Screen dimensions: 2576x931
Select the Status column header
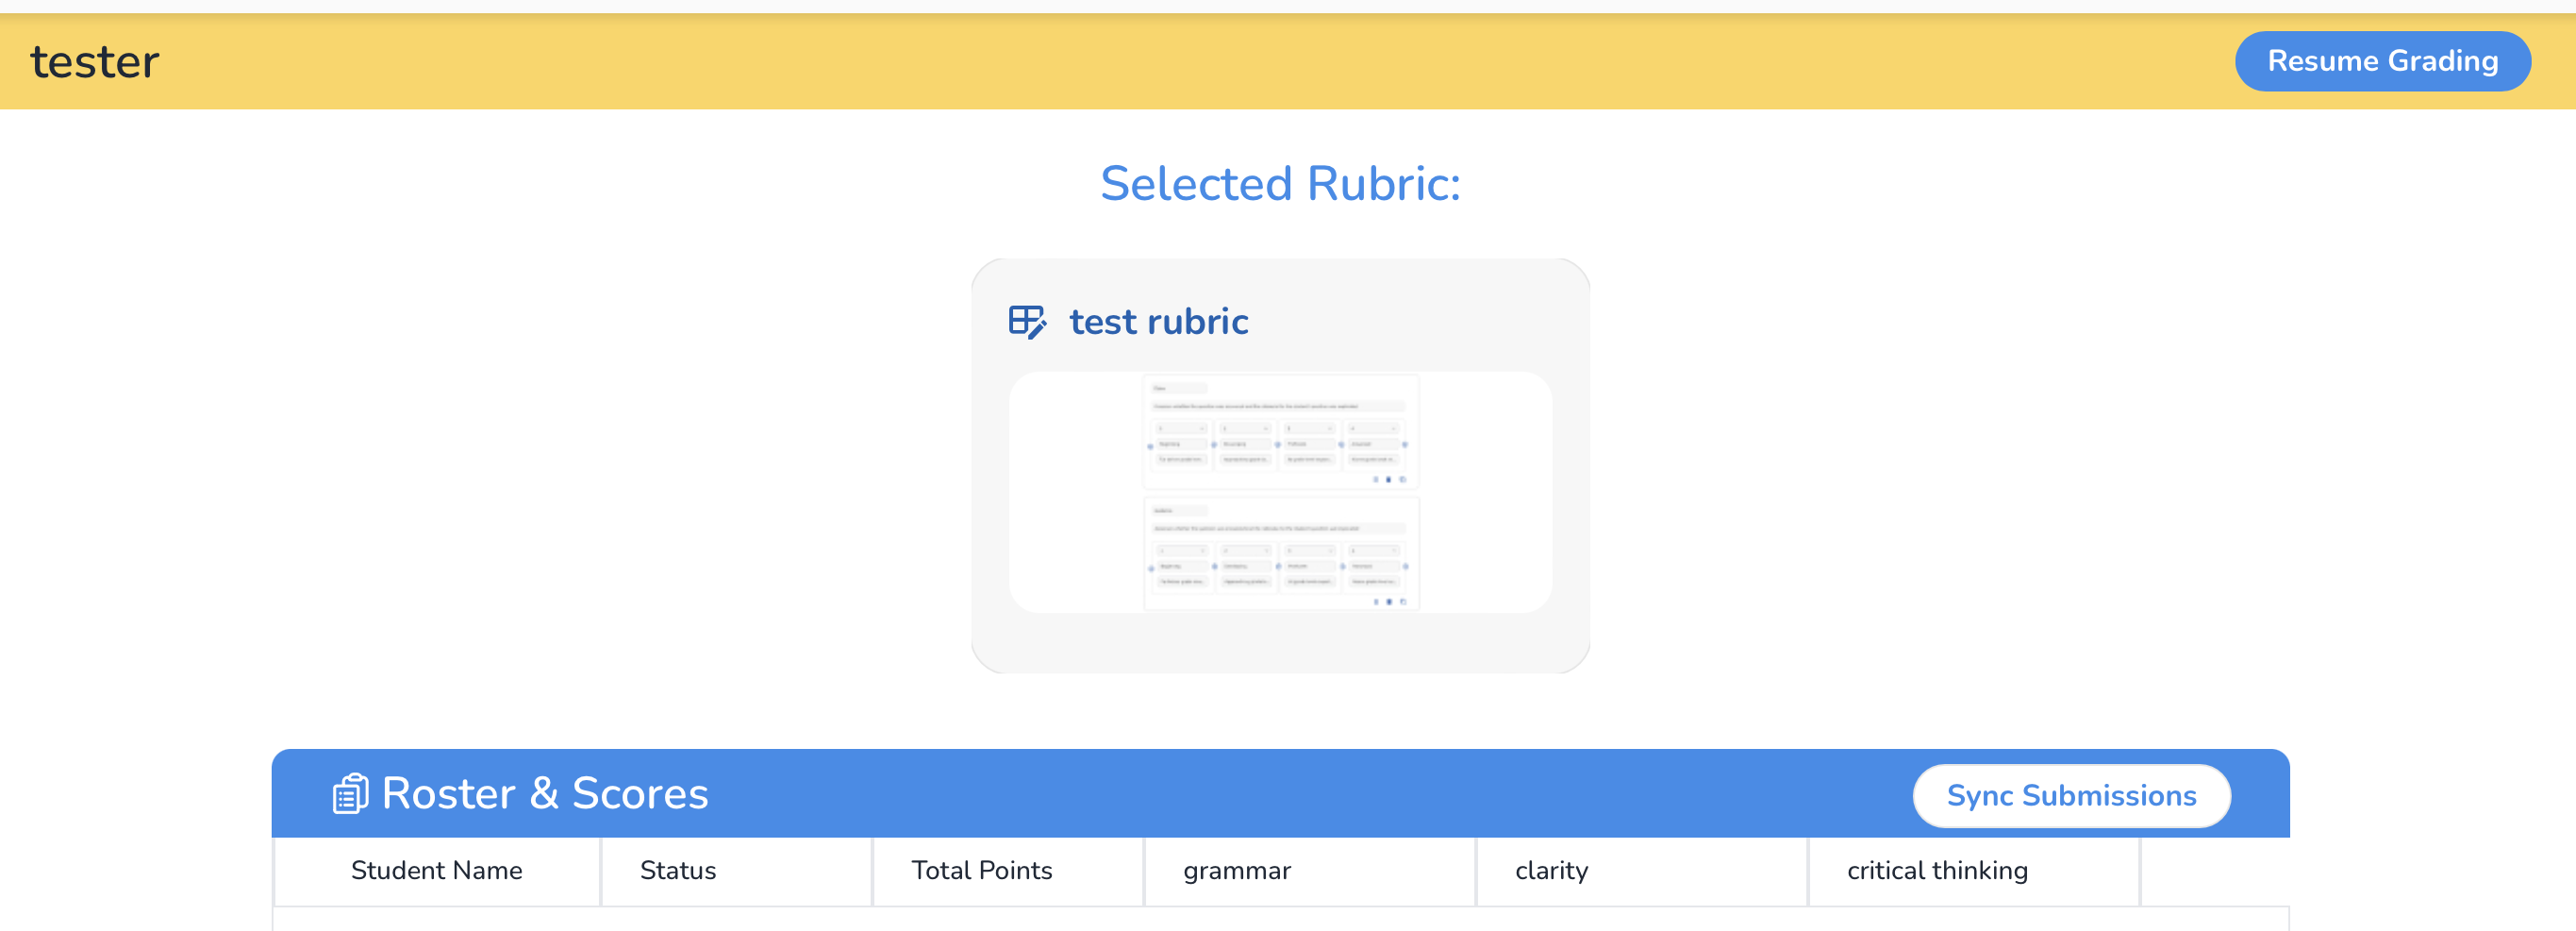[677, 870]
